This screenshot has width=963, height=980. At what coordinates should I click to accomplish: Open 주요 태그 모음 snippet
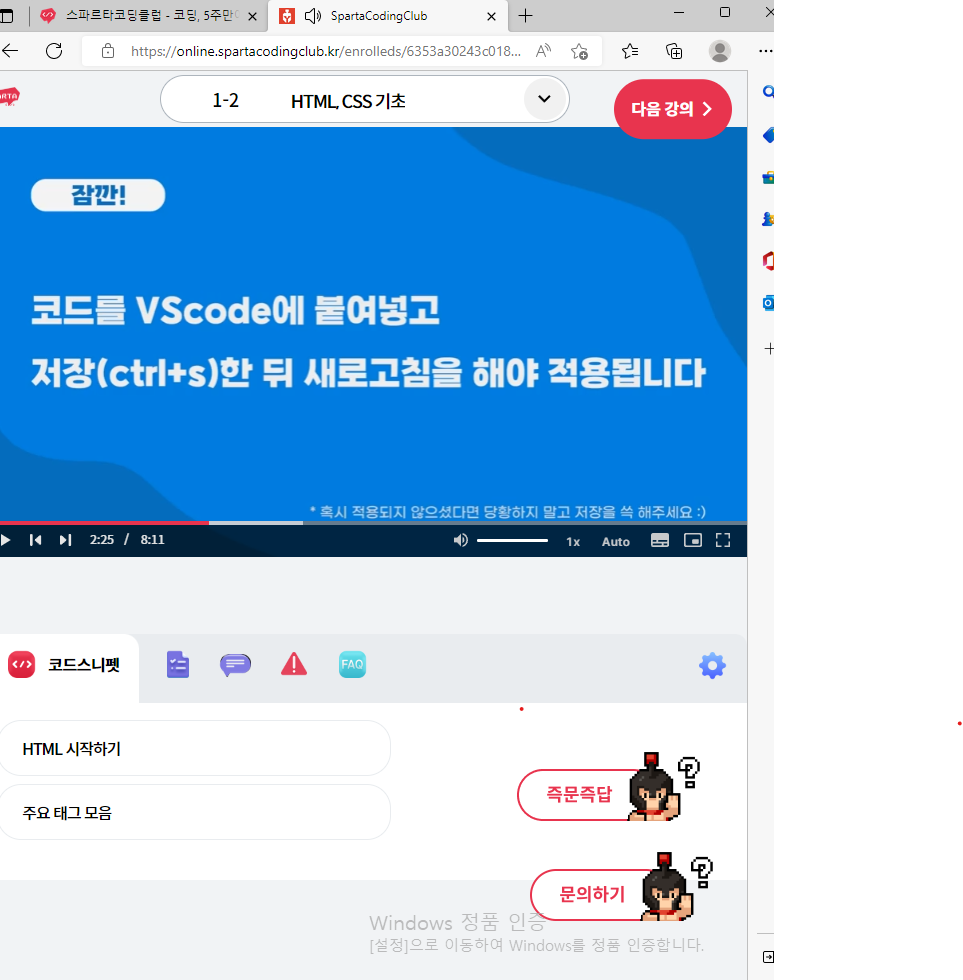[x=195, y=812]
